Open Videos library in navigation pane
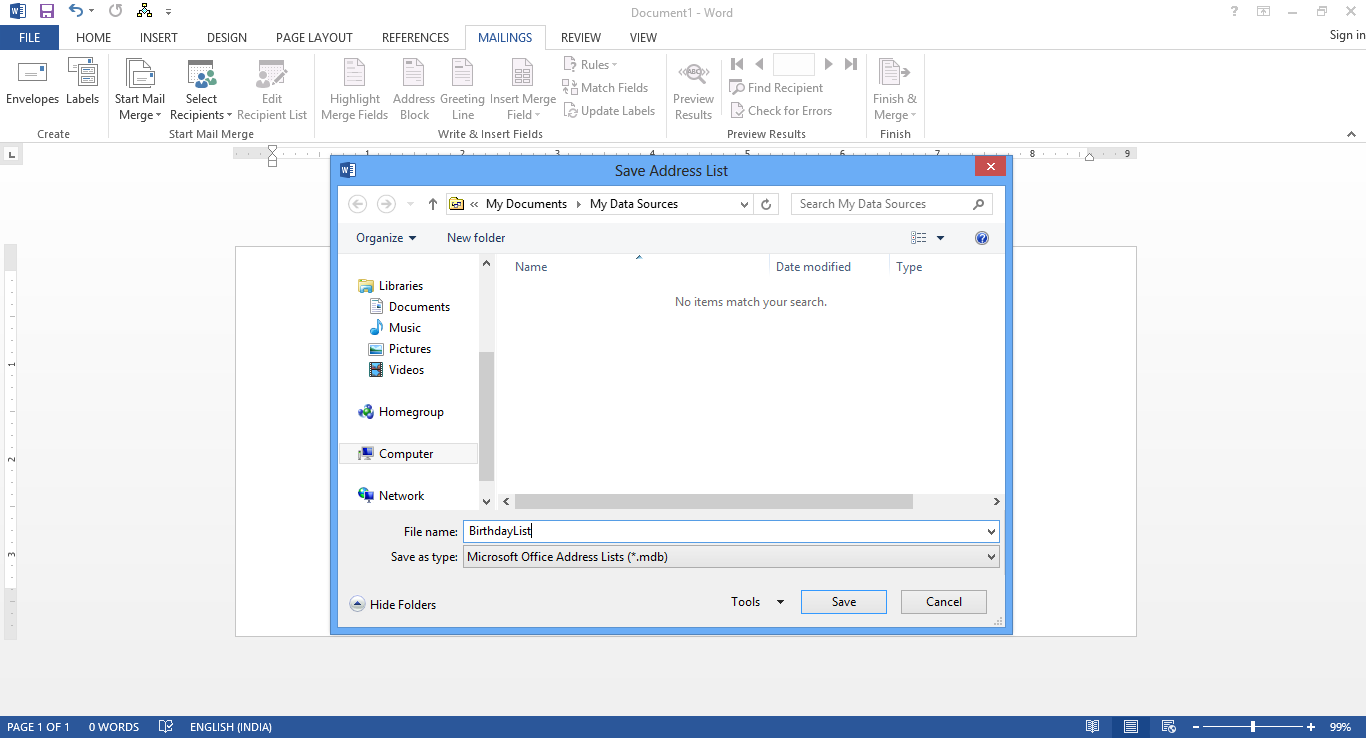Viewport: 1366px width, 738px height. pyautogui.click(x=397, y=370)
